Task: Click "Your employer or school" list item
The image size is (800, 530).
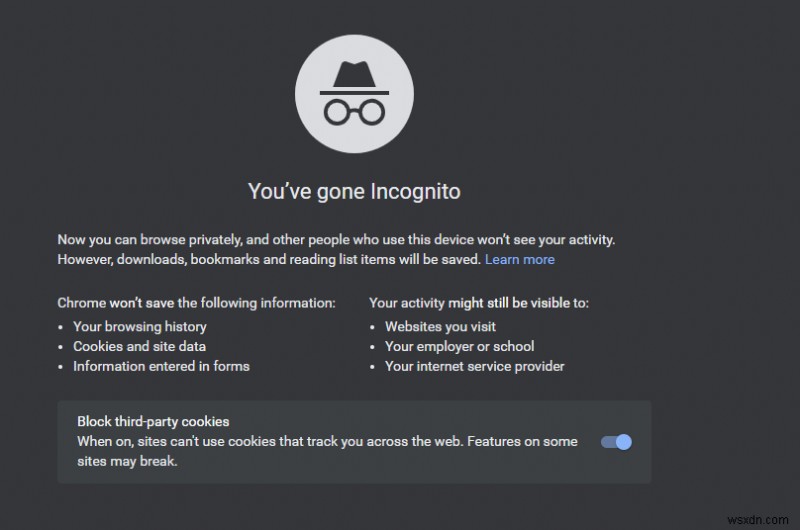Action: coord(459,347)
